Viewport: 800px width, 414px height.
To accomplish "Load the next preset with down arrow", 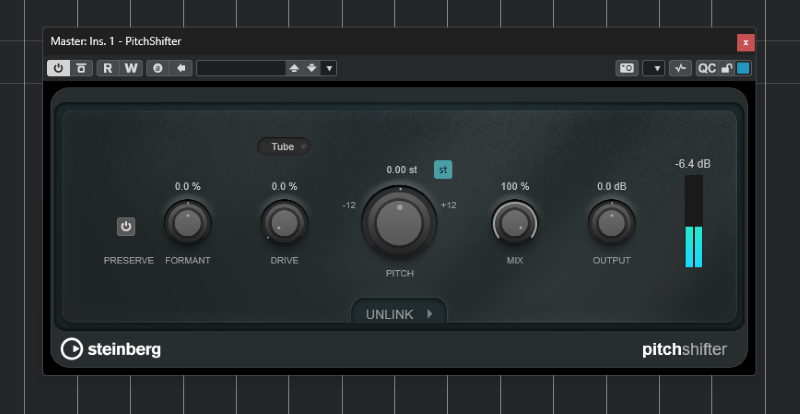I will [311, 68].
